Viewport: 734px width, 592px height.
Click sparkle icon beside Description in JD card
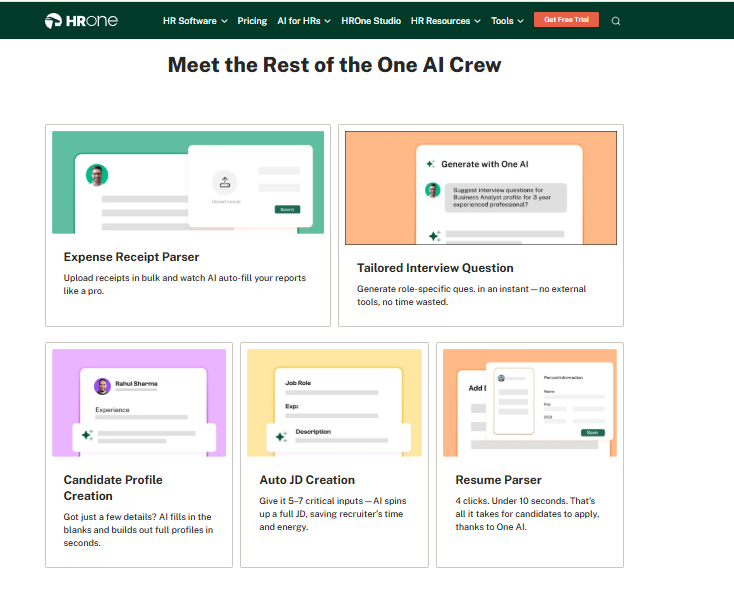(x=281, y=437)
